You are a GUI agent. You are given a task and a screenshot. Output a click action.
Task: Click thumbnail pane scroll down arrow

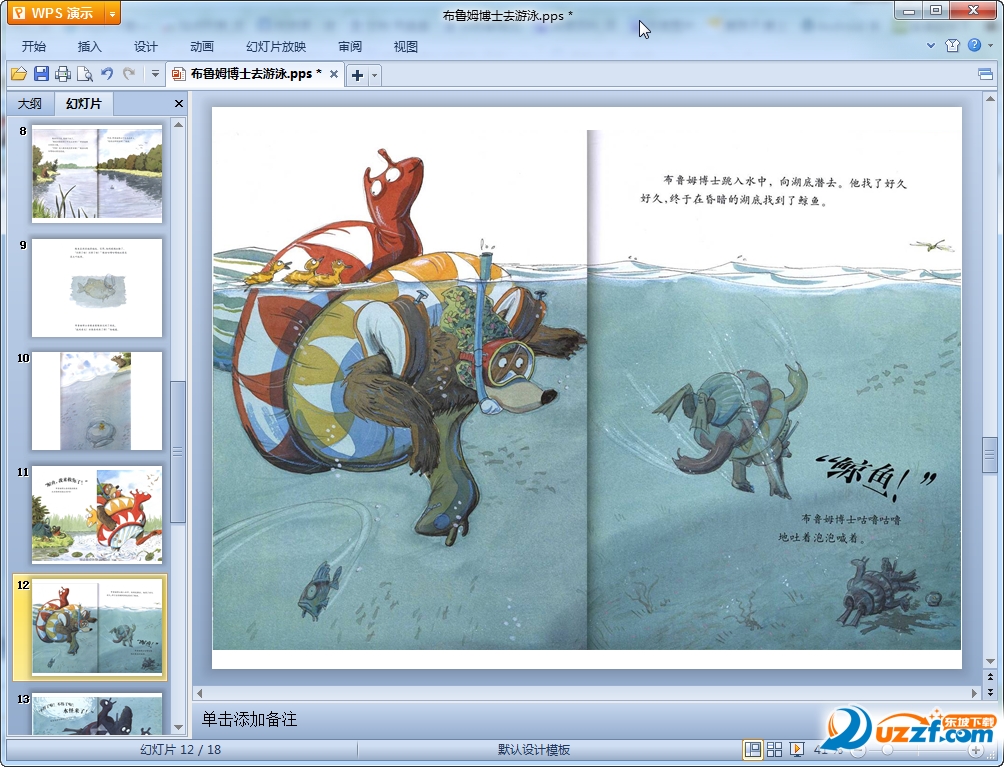[x=179, y=727]
